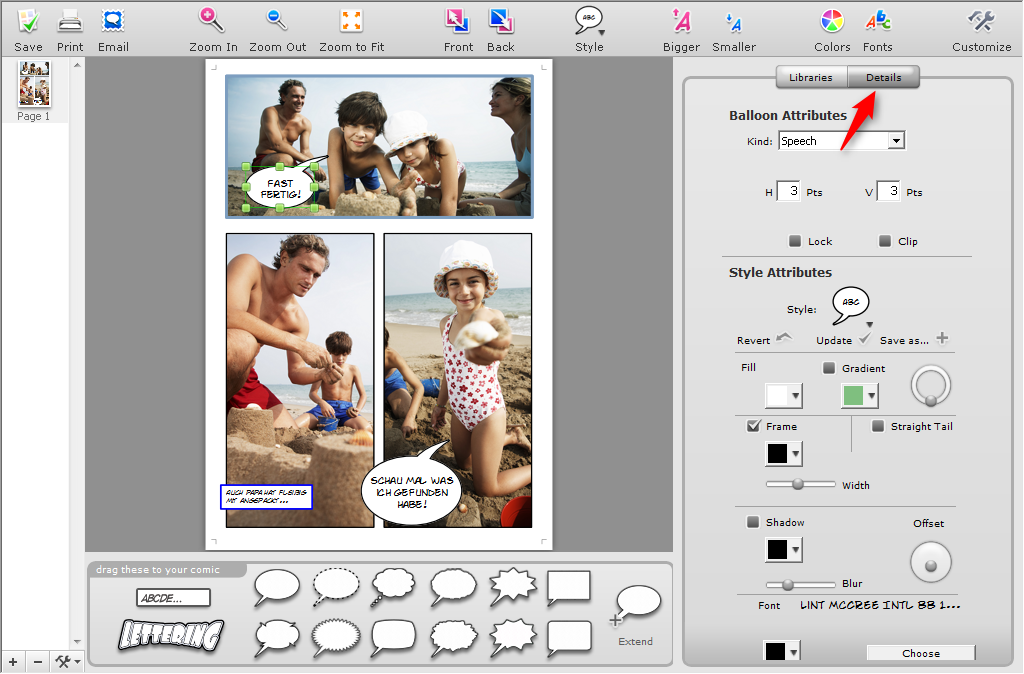Bring selected balloon to Front

[458, 21]
